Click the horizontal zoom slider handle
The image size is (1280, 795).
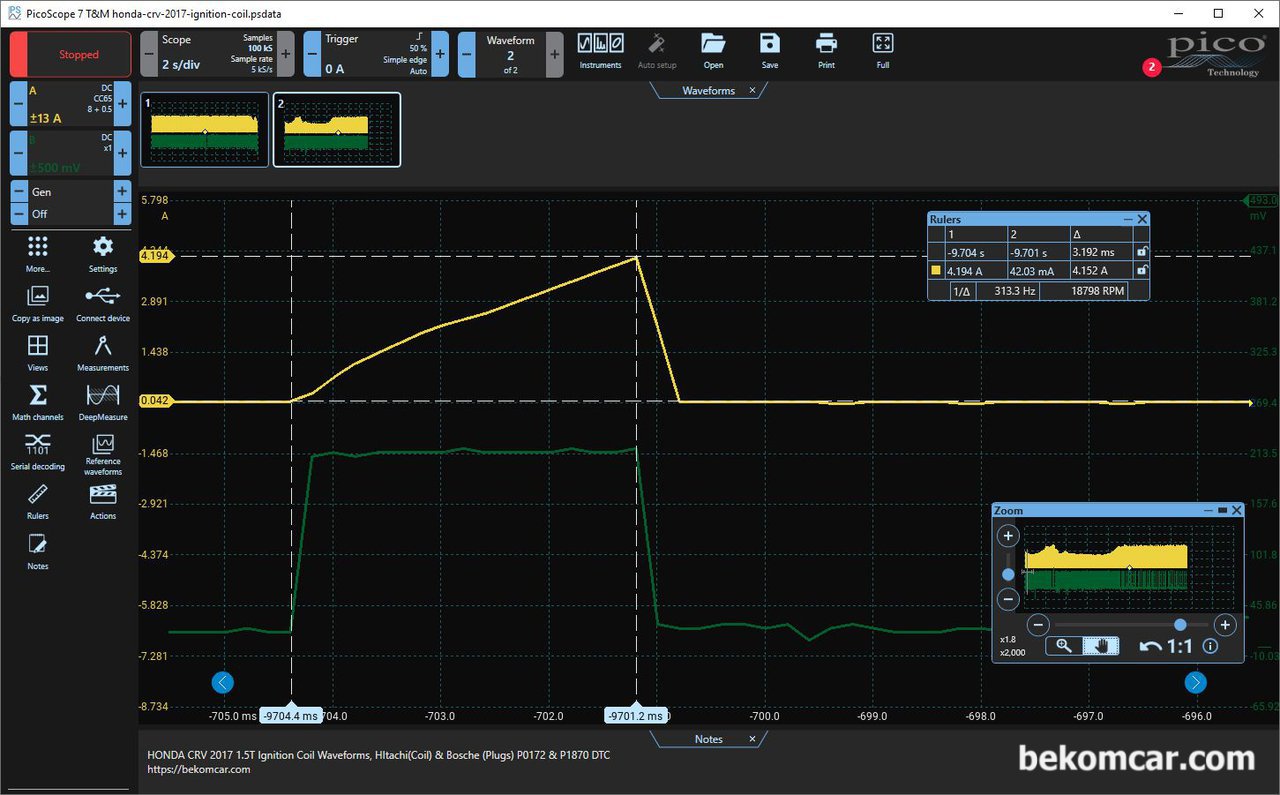pos(1180,624)
